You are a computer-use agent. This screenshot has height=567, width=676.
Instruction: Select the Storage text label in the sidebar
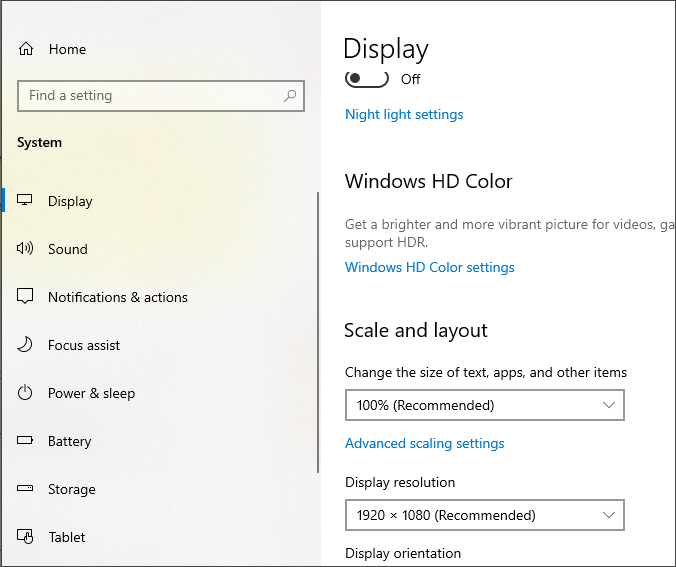pos(72,489)
